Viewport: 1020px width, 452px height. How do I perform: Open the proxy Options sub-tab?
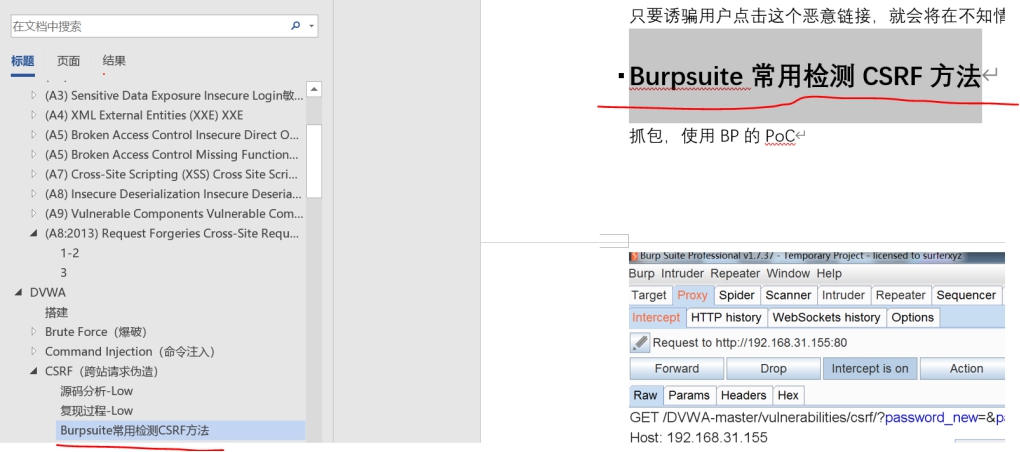913,317
